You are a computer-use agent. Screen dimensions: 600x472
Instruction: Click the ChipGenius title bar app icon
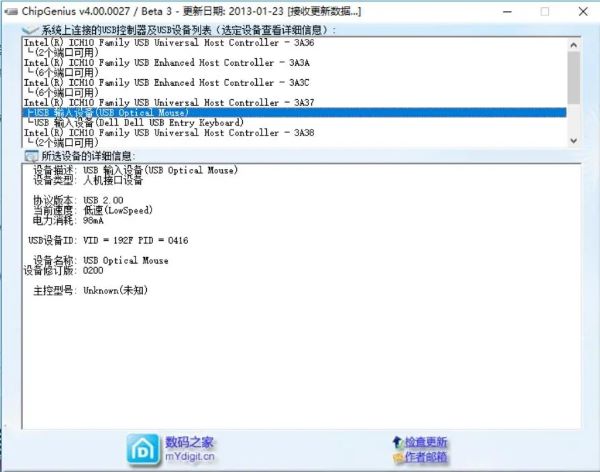pos(11,11)
